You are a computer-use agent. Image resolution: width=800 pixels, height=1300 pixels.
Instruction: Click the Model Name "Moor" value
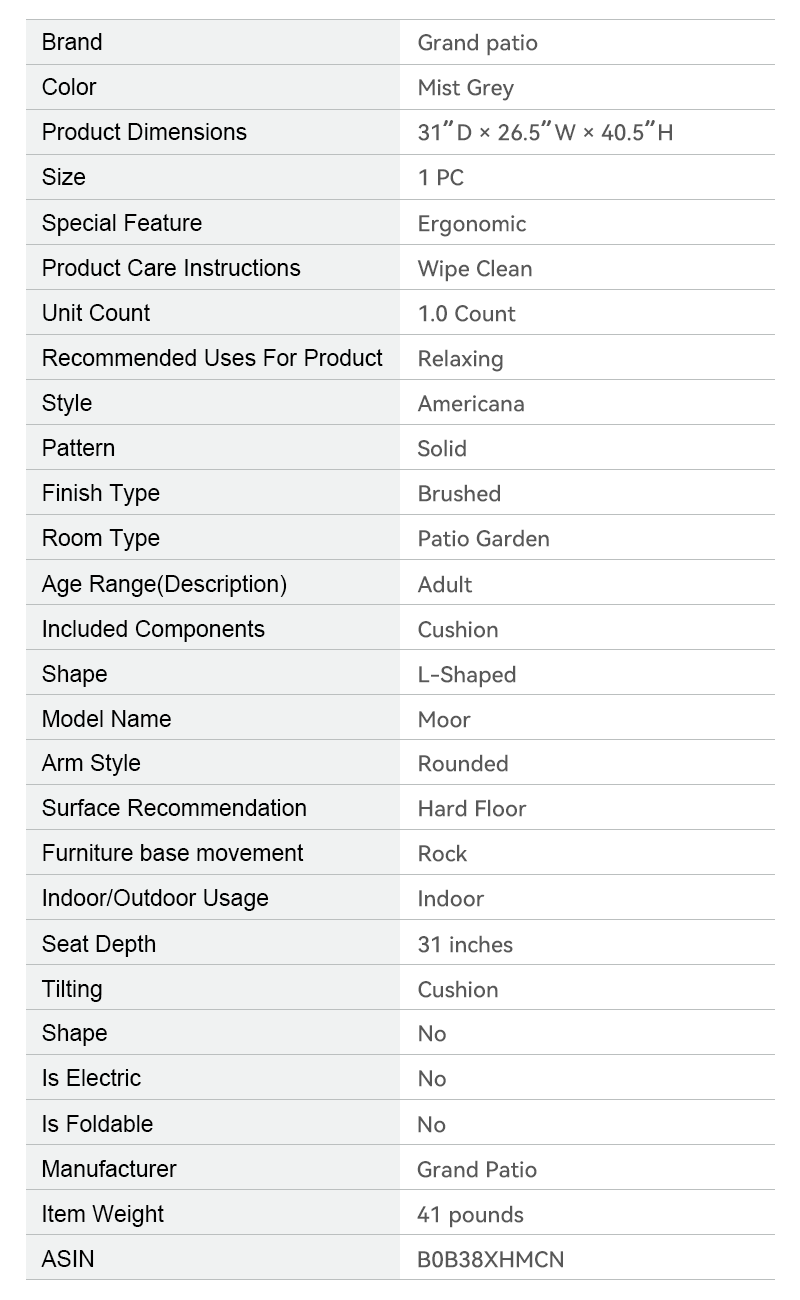click(x=443, y=720)
